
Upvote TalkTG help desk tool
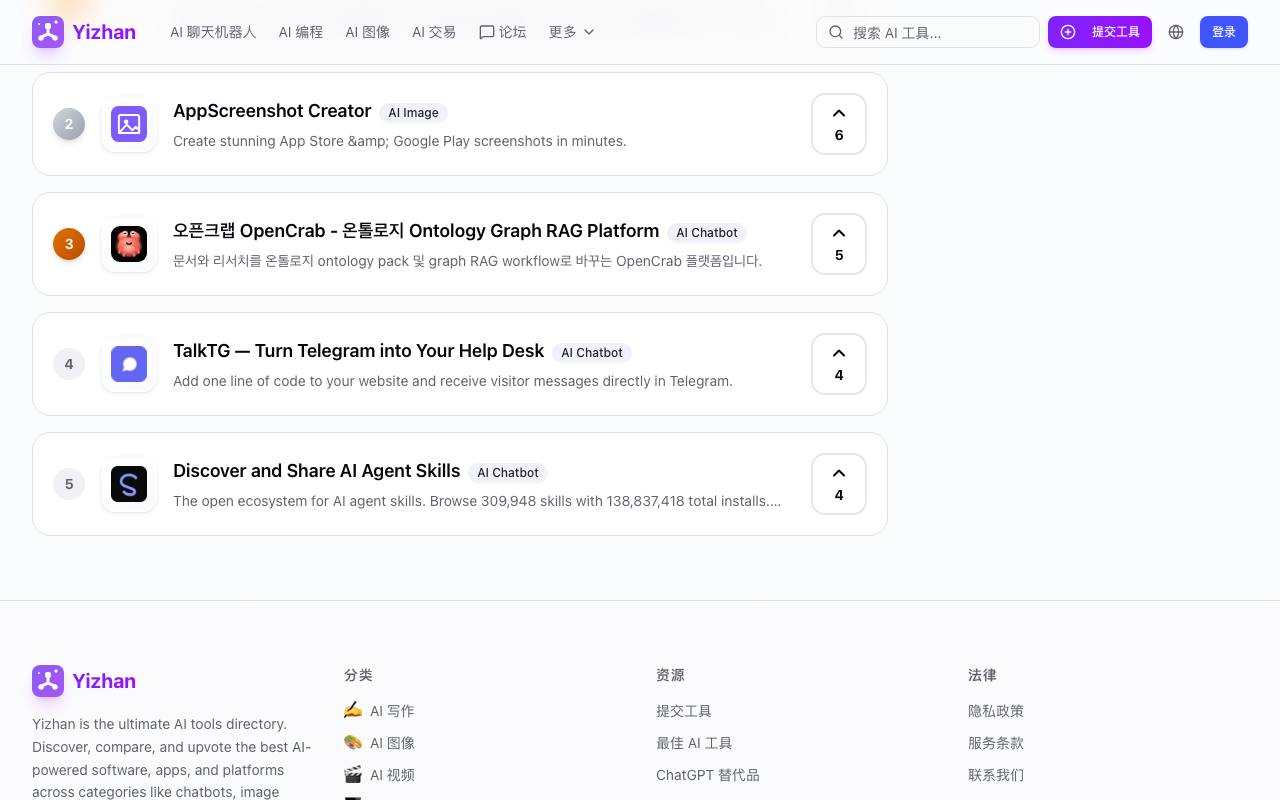pos(839,364)
